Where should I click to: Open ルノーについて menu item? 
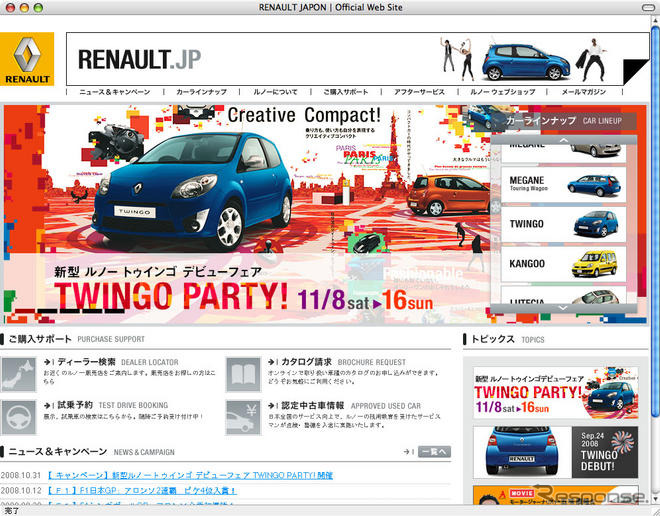coord(275,92)
